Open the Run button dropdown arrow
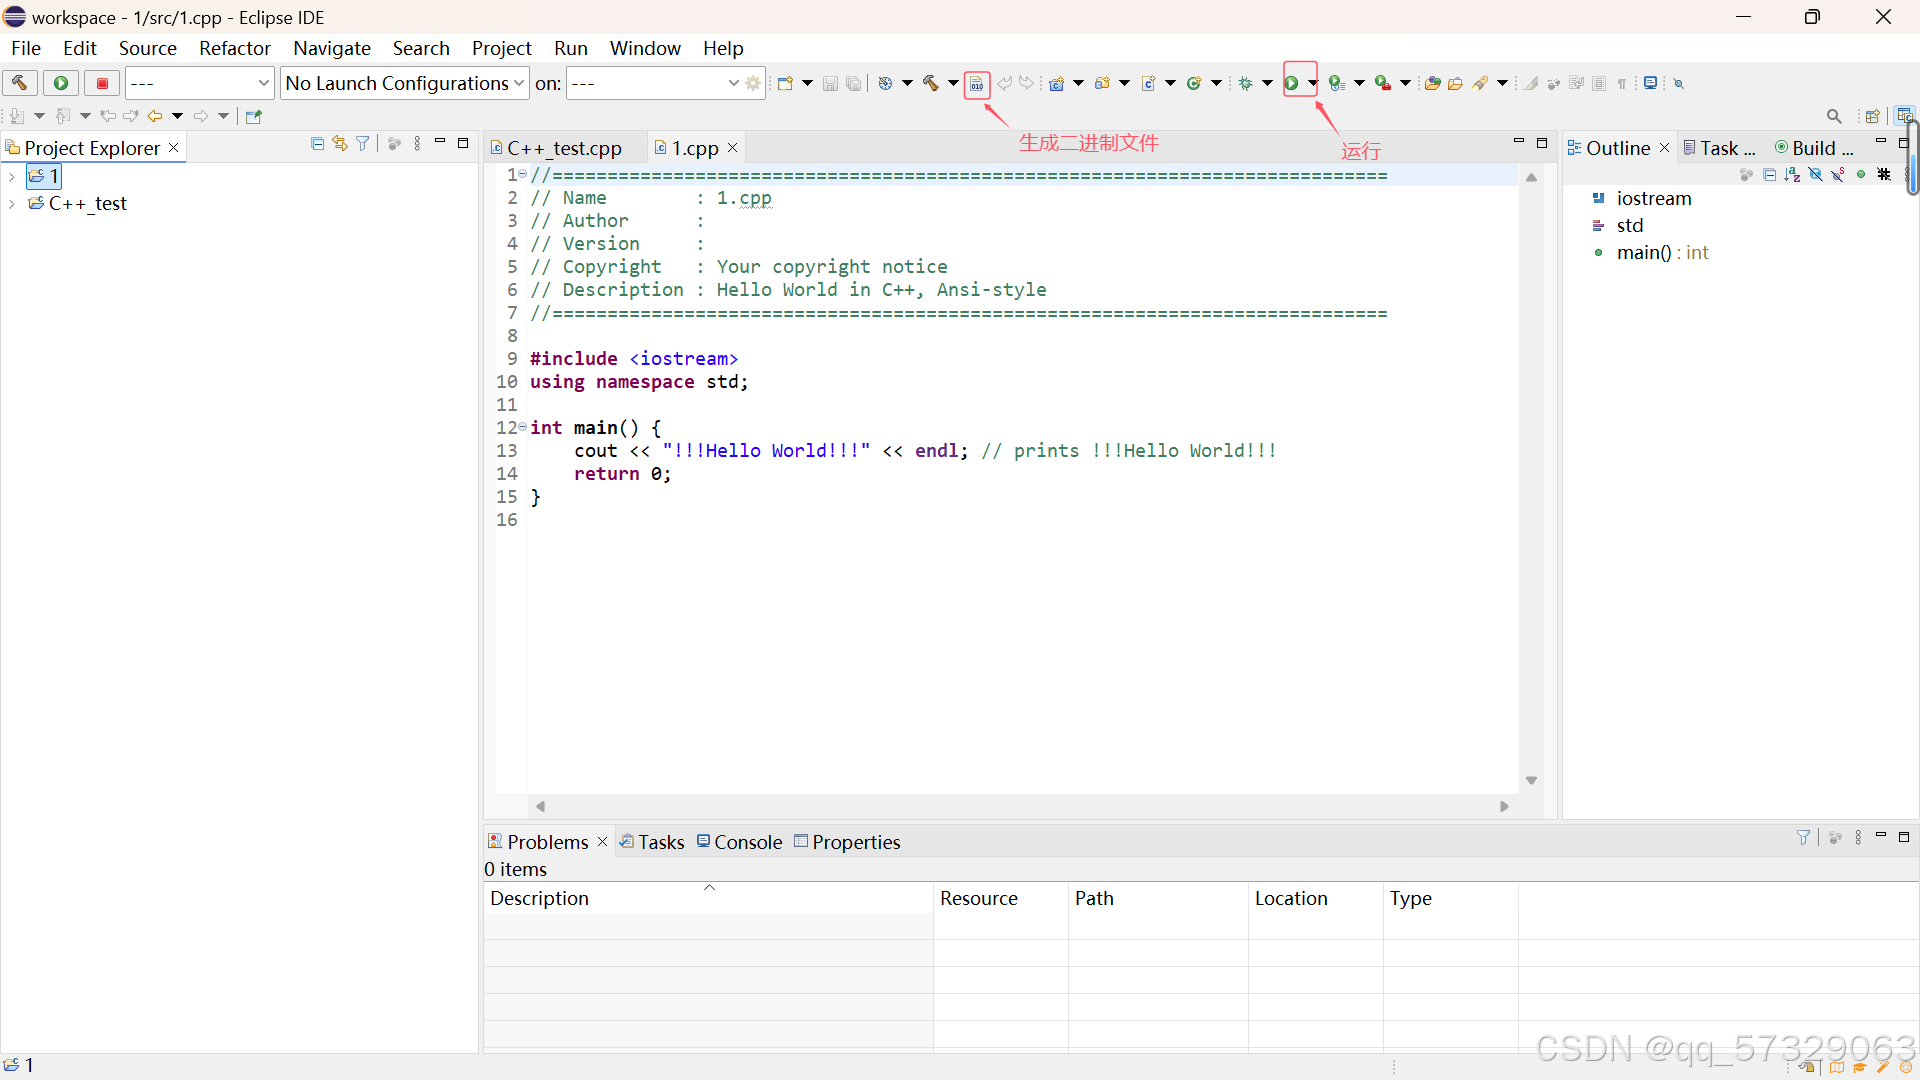The image size is (1920, 1080). [1313, 83]
